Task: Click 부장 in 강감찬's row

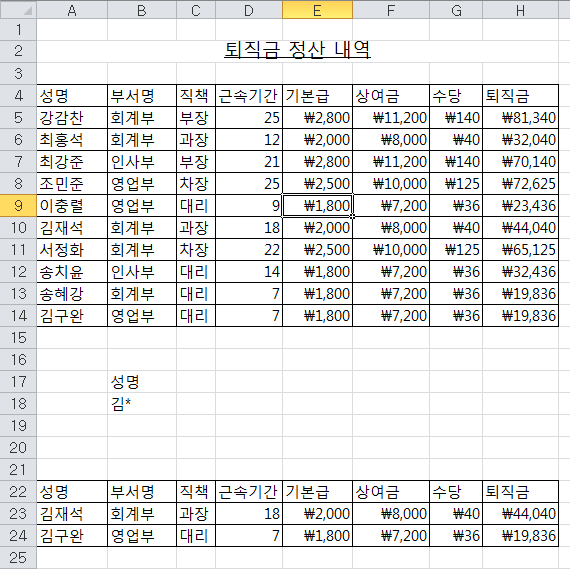Action: 196,117
